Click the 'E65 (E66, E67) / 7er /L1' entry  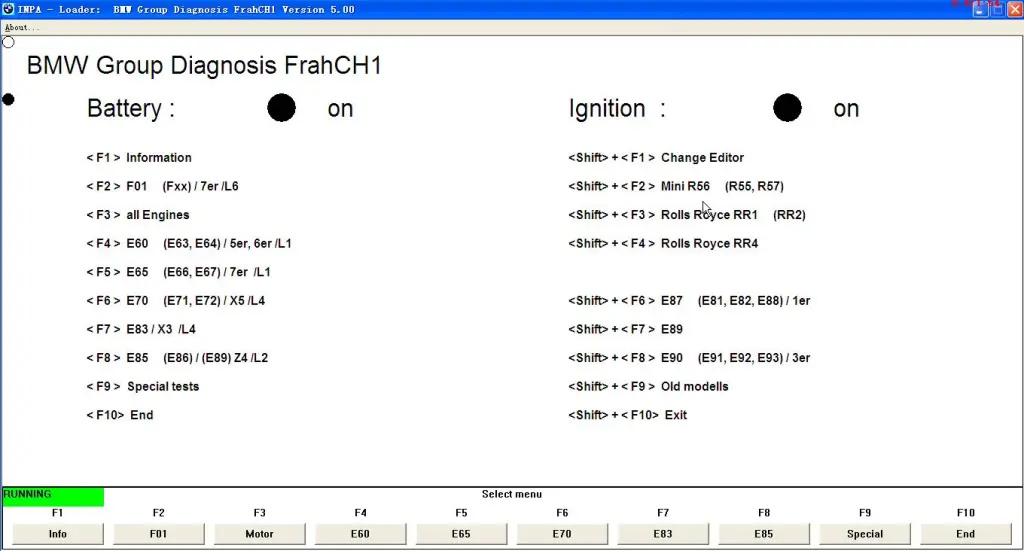pyautogui.click(x=178, y=272)
